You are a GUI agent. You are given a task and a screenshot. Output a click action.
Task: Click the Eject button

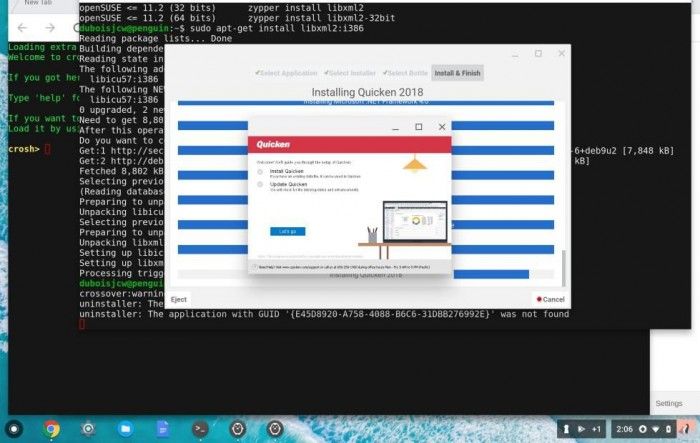179,299
